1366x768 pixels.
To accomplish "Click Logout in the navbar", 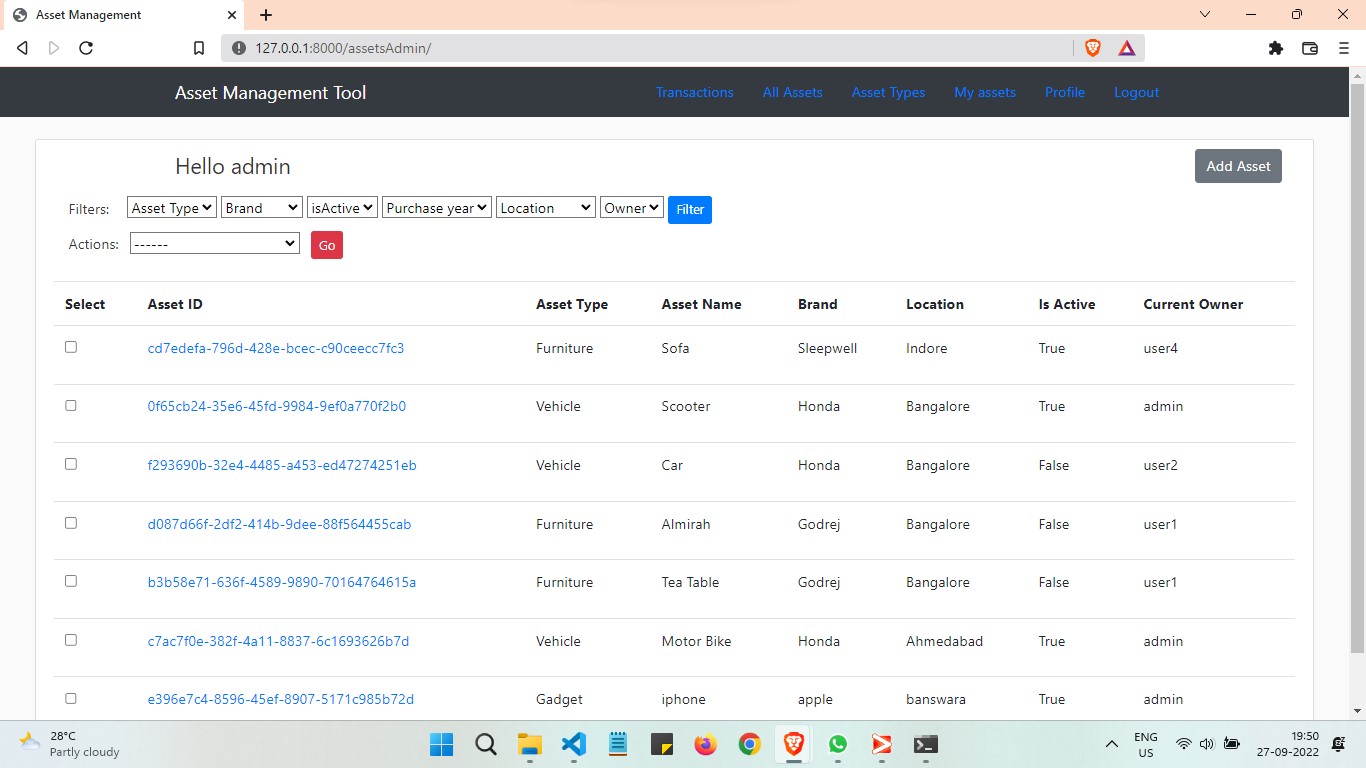I will pyautogui.click(x=1137, y=92).
